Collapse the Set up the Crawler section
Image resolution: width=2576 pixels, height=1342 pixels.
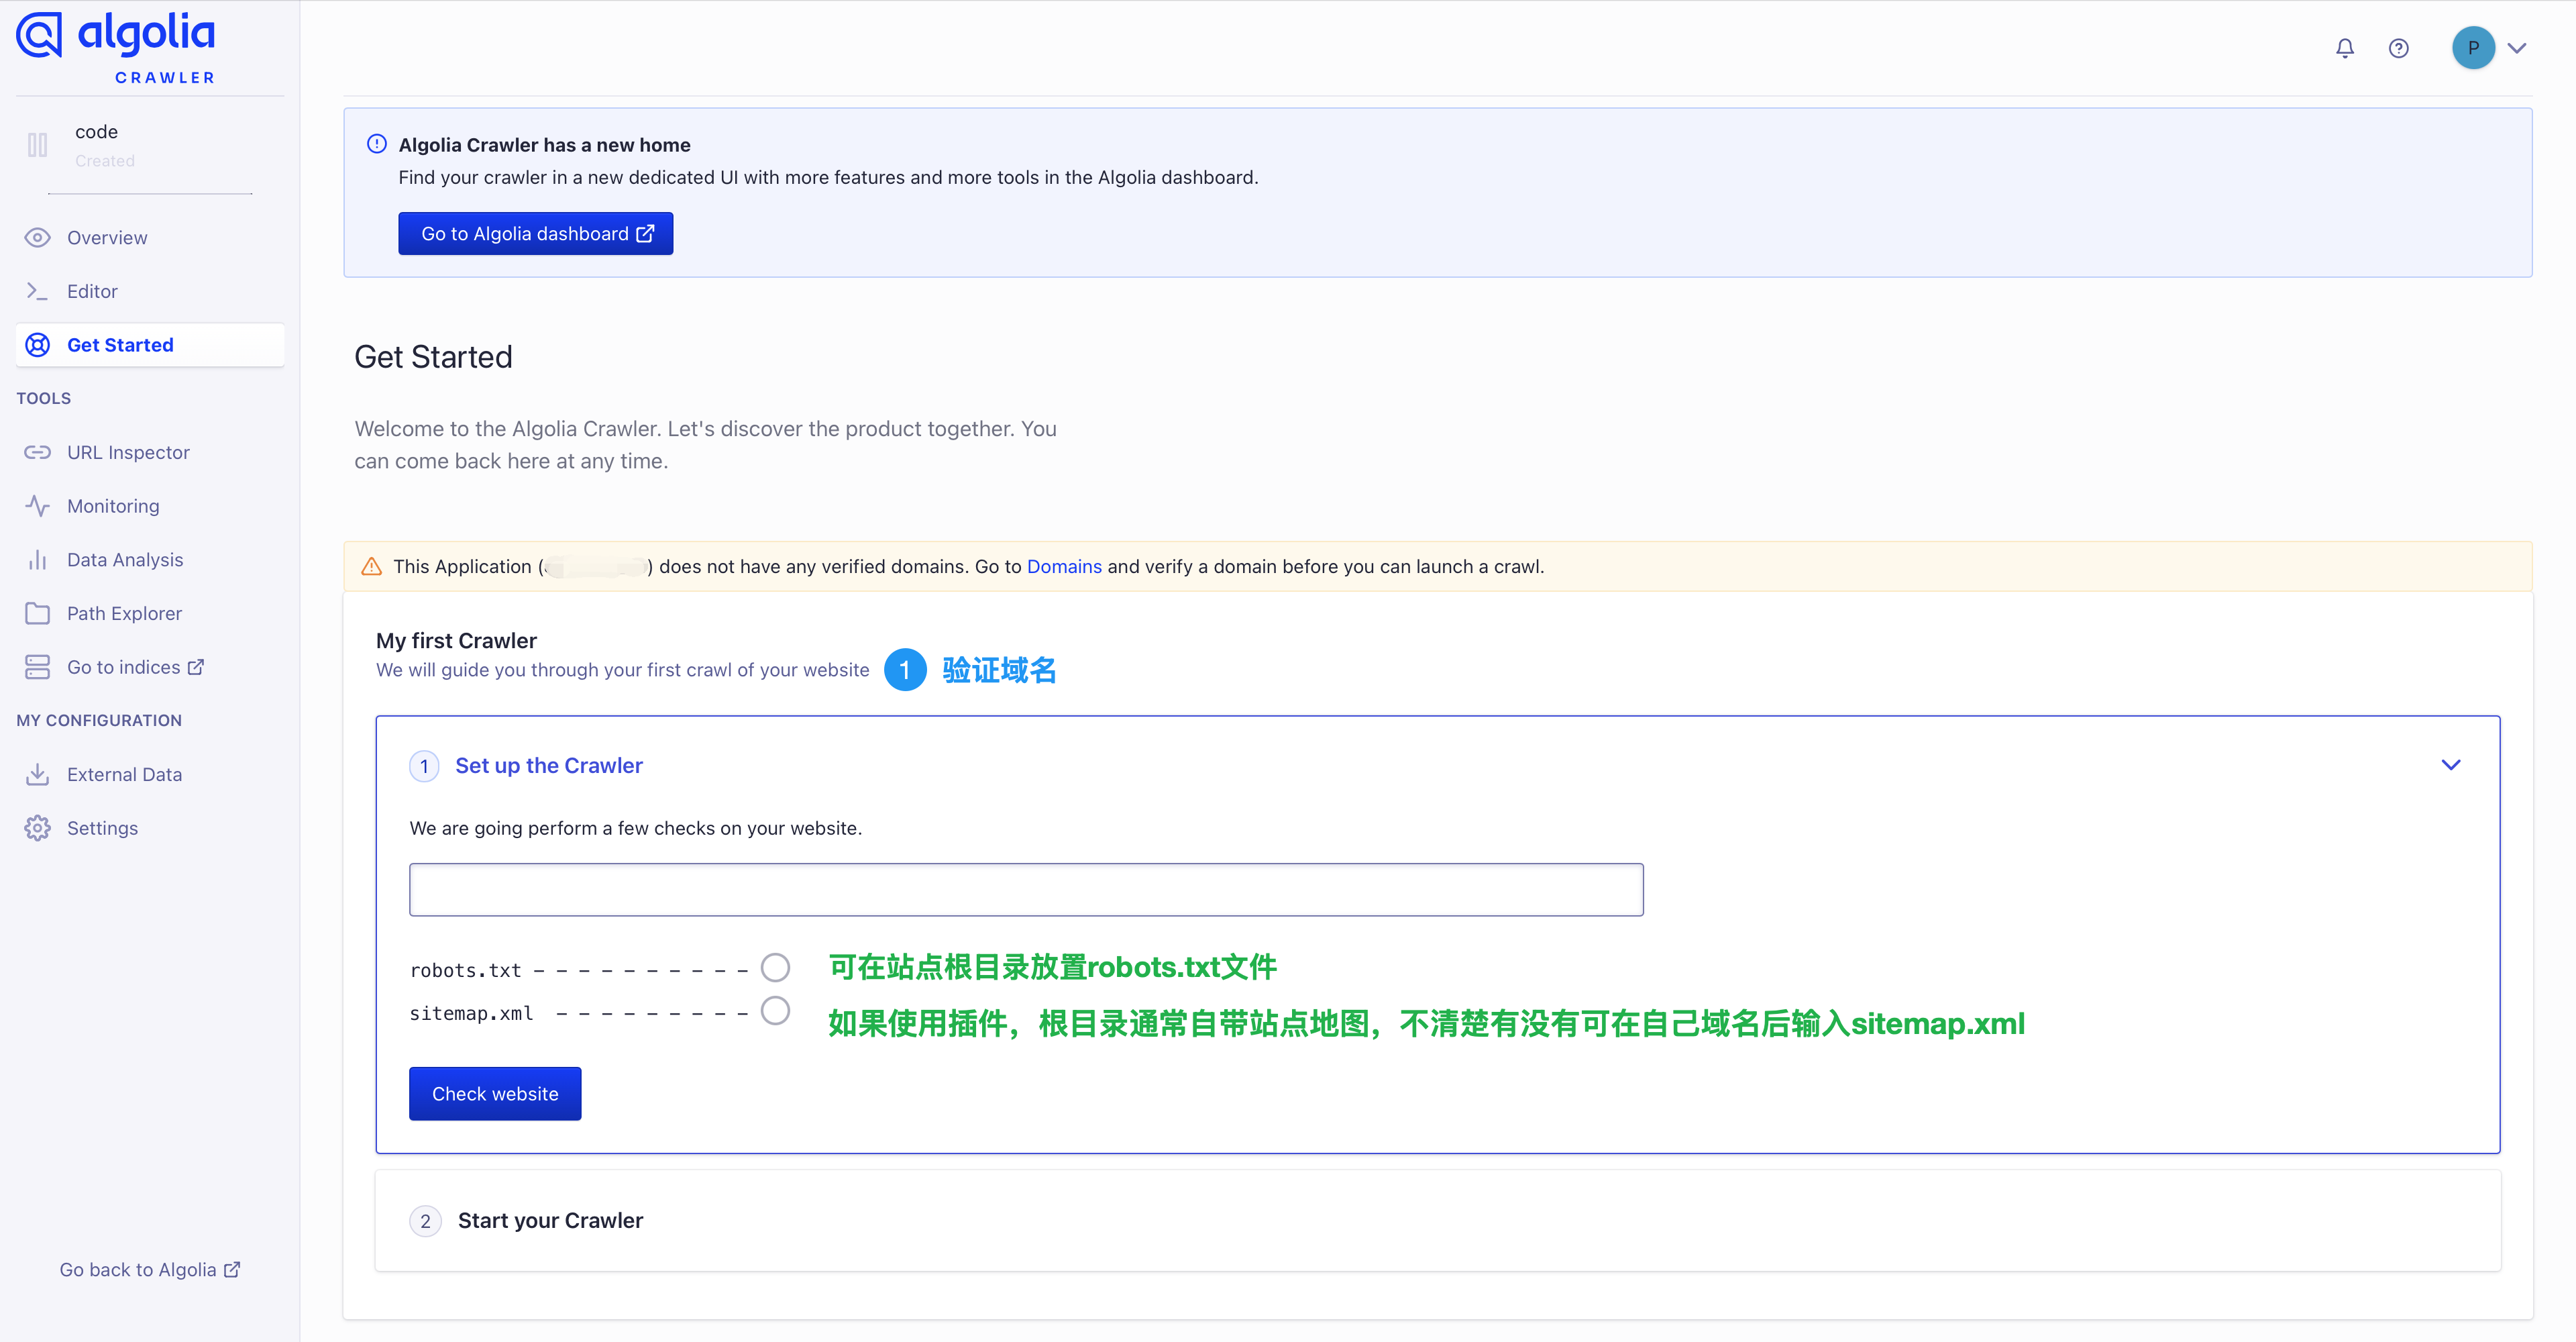click(x=2450, y=765)
